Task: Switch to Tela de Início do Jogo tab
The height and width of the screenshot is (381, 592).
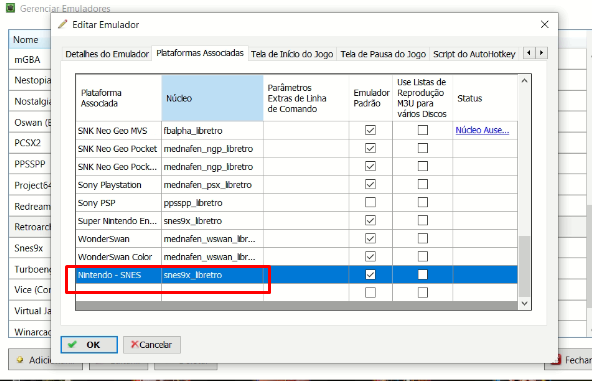Action: (292, 54)
